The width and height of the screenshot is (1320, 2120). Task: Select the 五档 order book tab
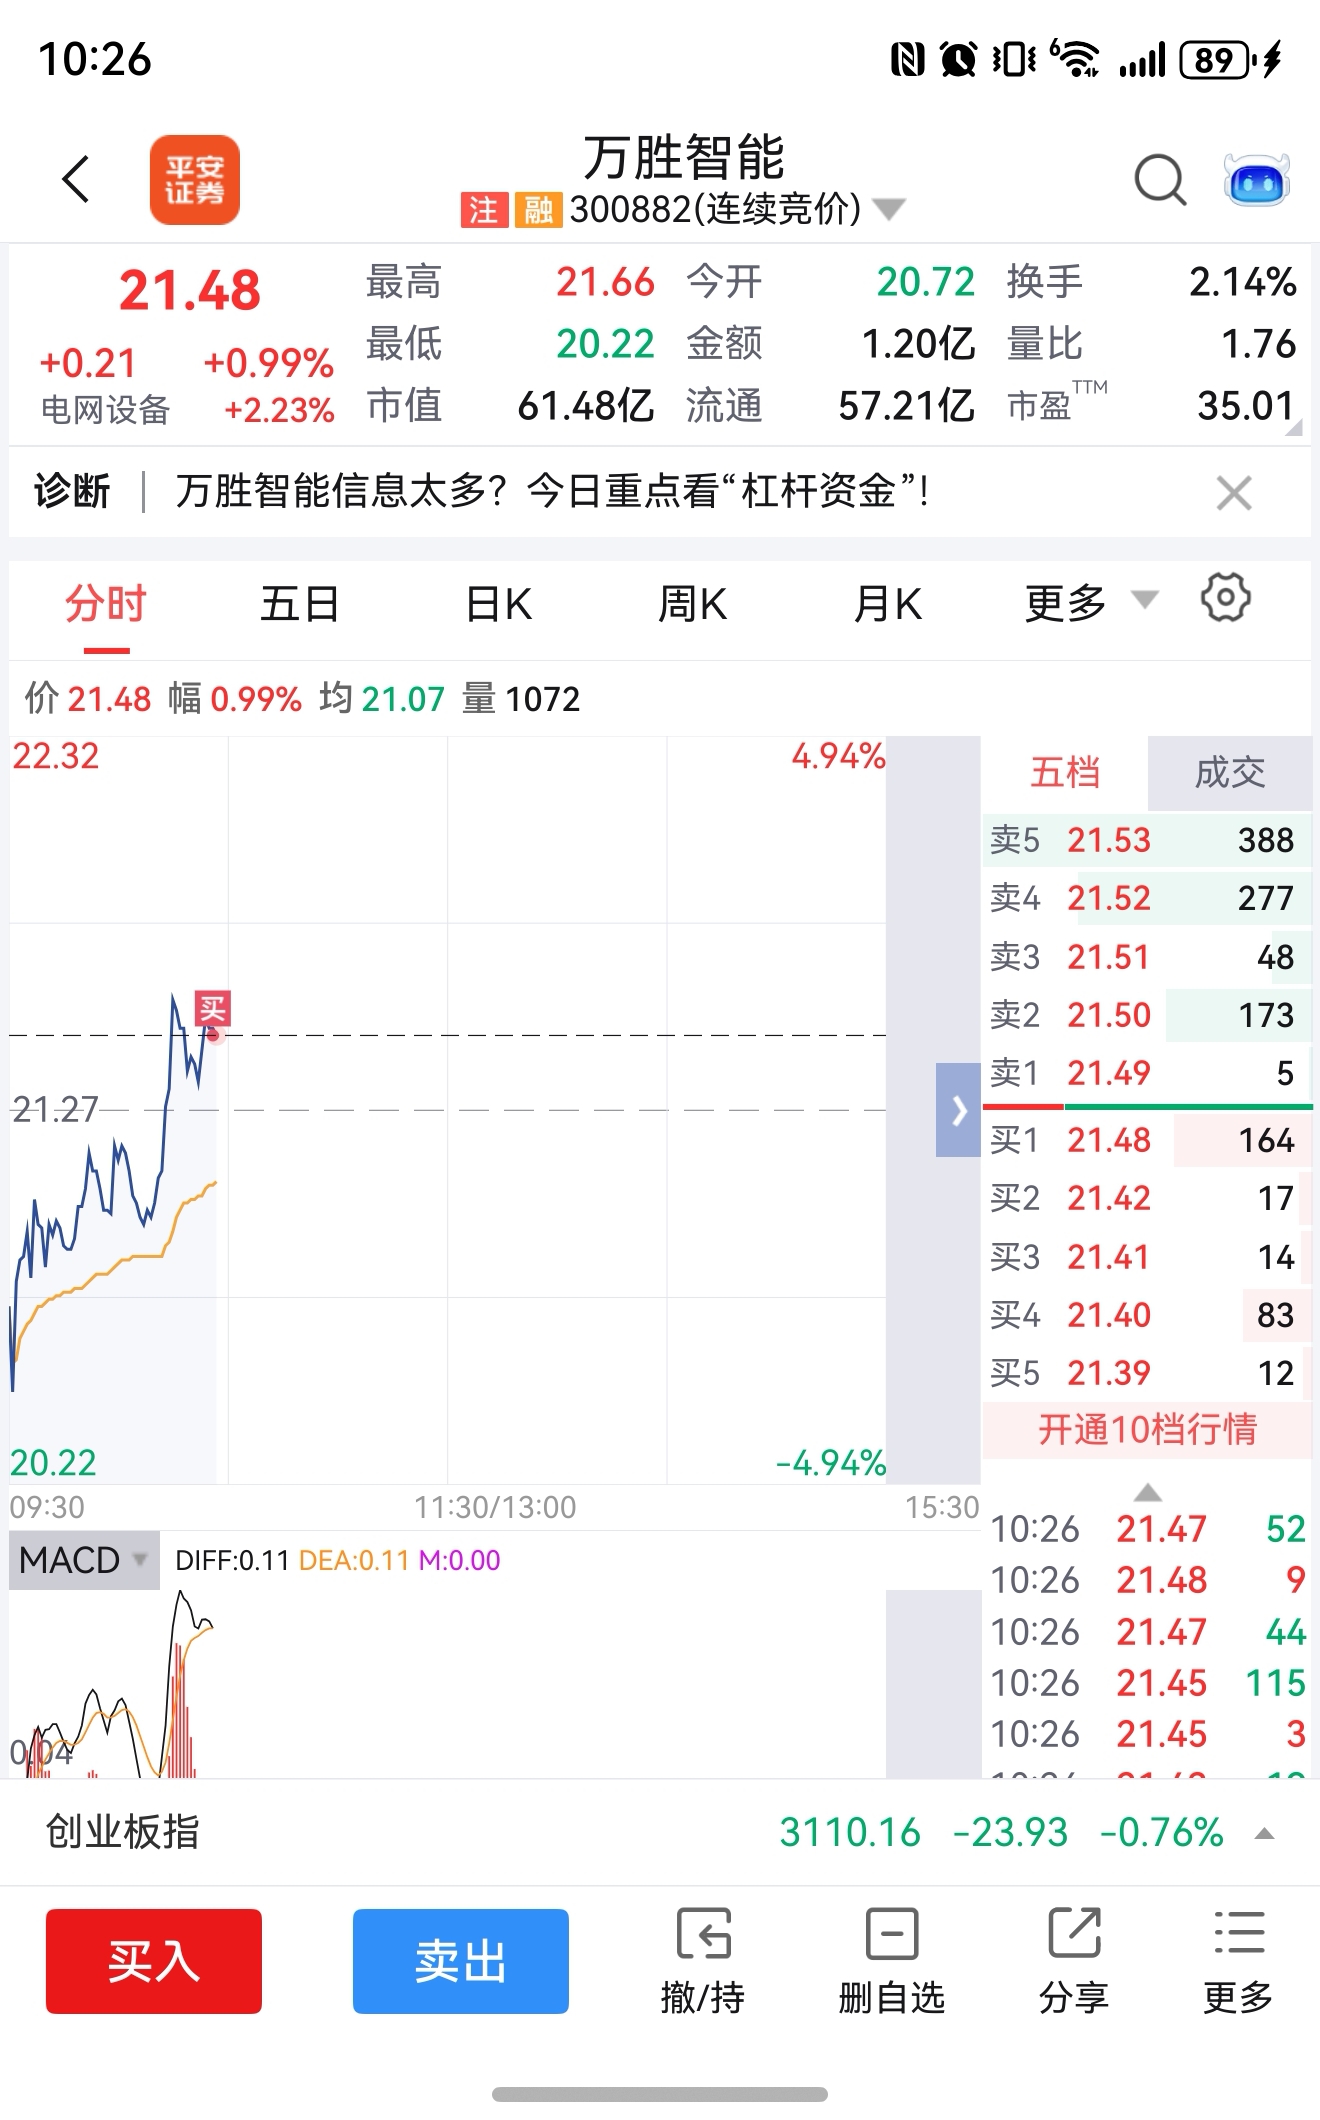pyautogui.click(x=1065, y=773)
